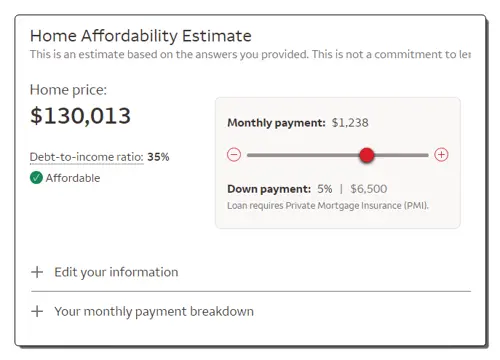Click the Affordable status text
500x360 pixels.
click(73, 178)
